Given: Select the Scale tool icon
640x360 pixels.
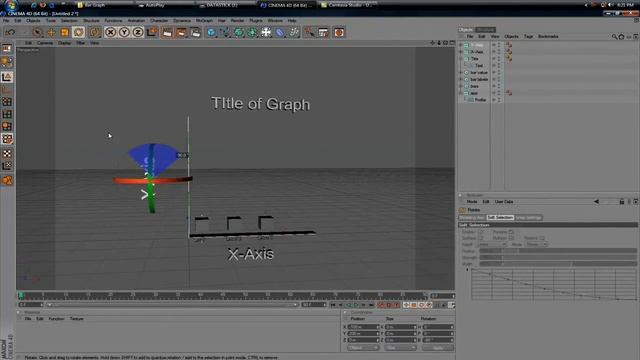Looking at the screenshot, I should point(64,32).
